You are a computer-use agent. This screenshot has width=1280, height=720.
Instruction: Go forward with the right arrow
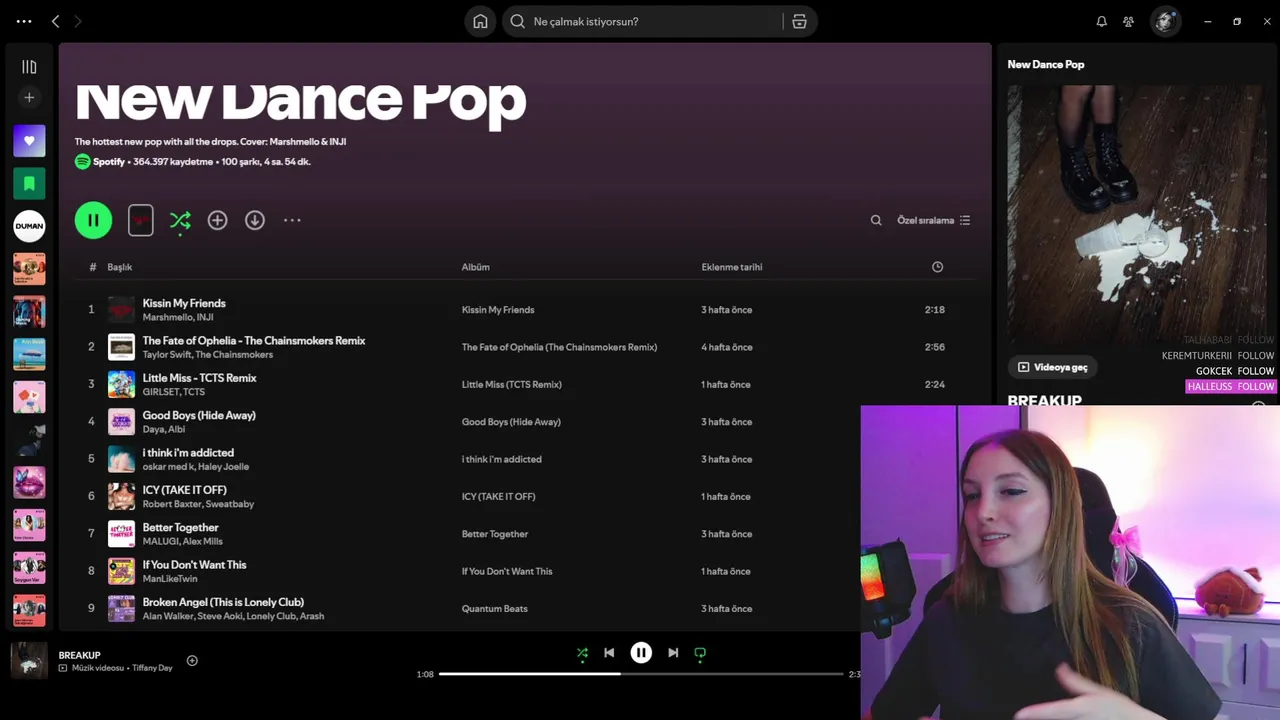[x=78, y=21]
